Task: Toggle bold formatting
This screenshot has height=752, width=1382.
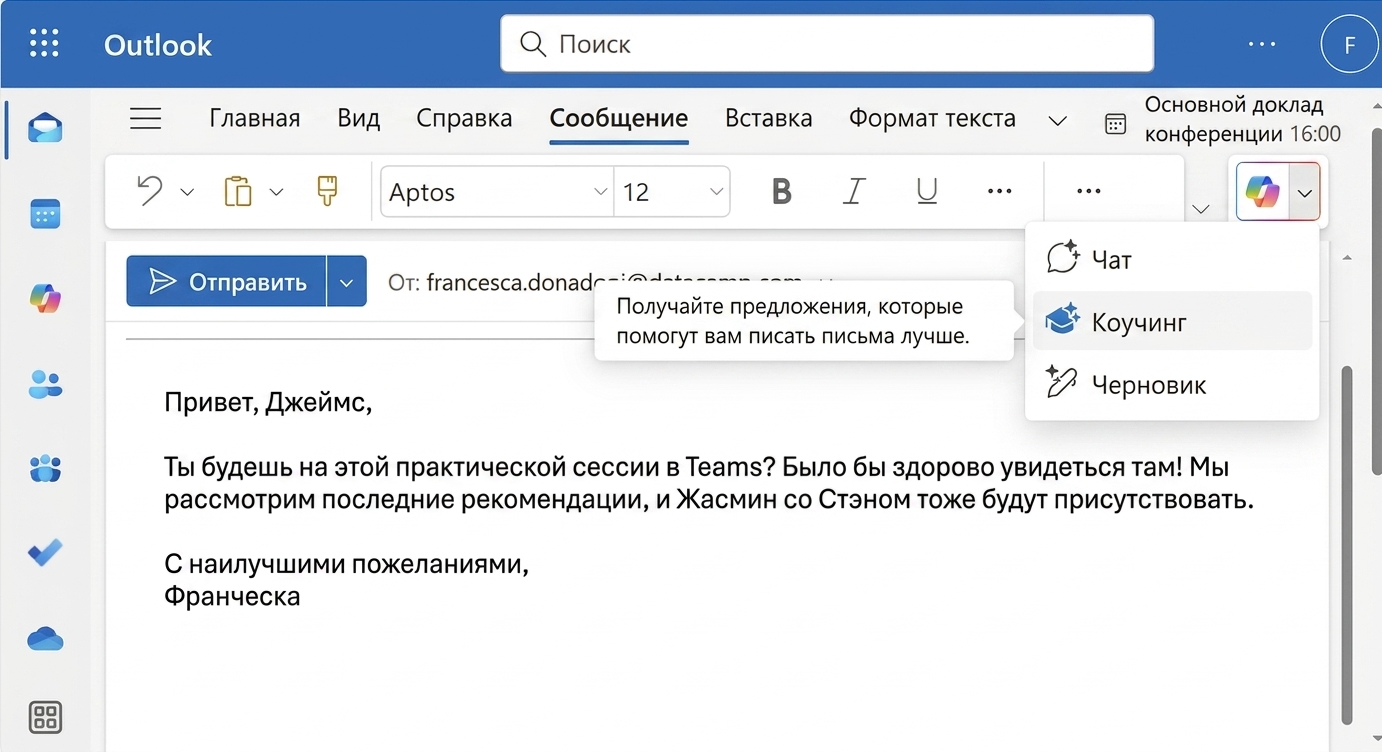Action: (782, 191)
